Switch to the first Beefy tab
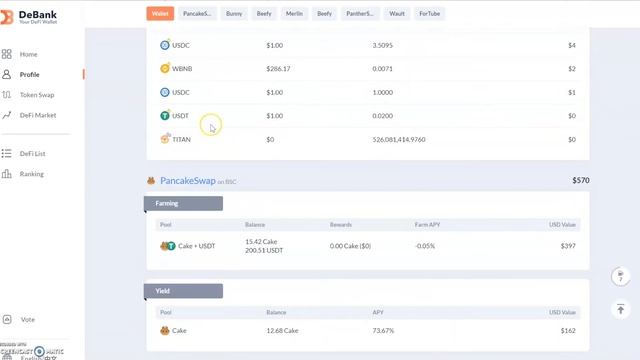Viewport: 640px width, 360px height. pyautogui.click(x=264, y=13)
